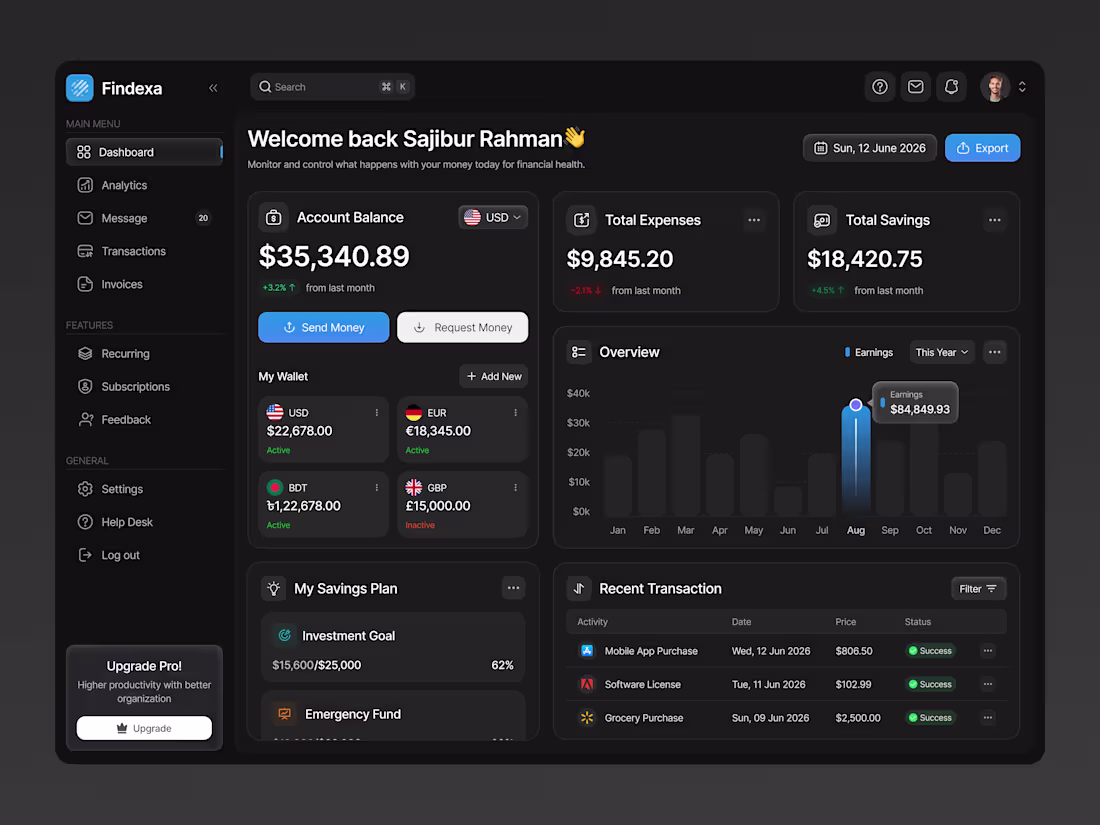Open the Invoices page
Screen dimensions: 1100x825
click(120, 284)
